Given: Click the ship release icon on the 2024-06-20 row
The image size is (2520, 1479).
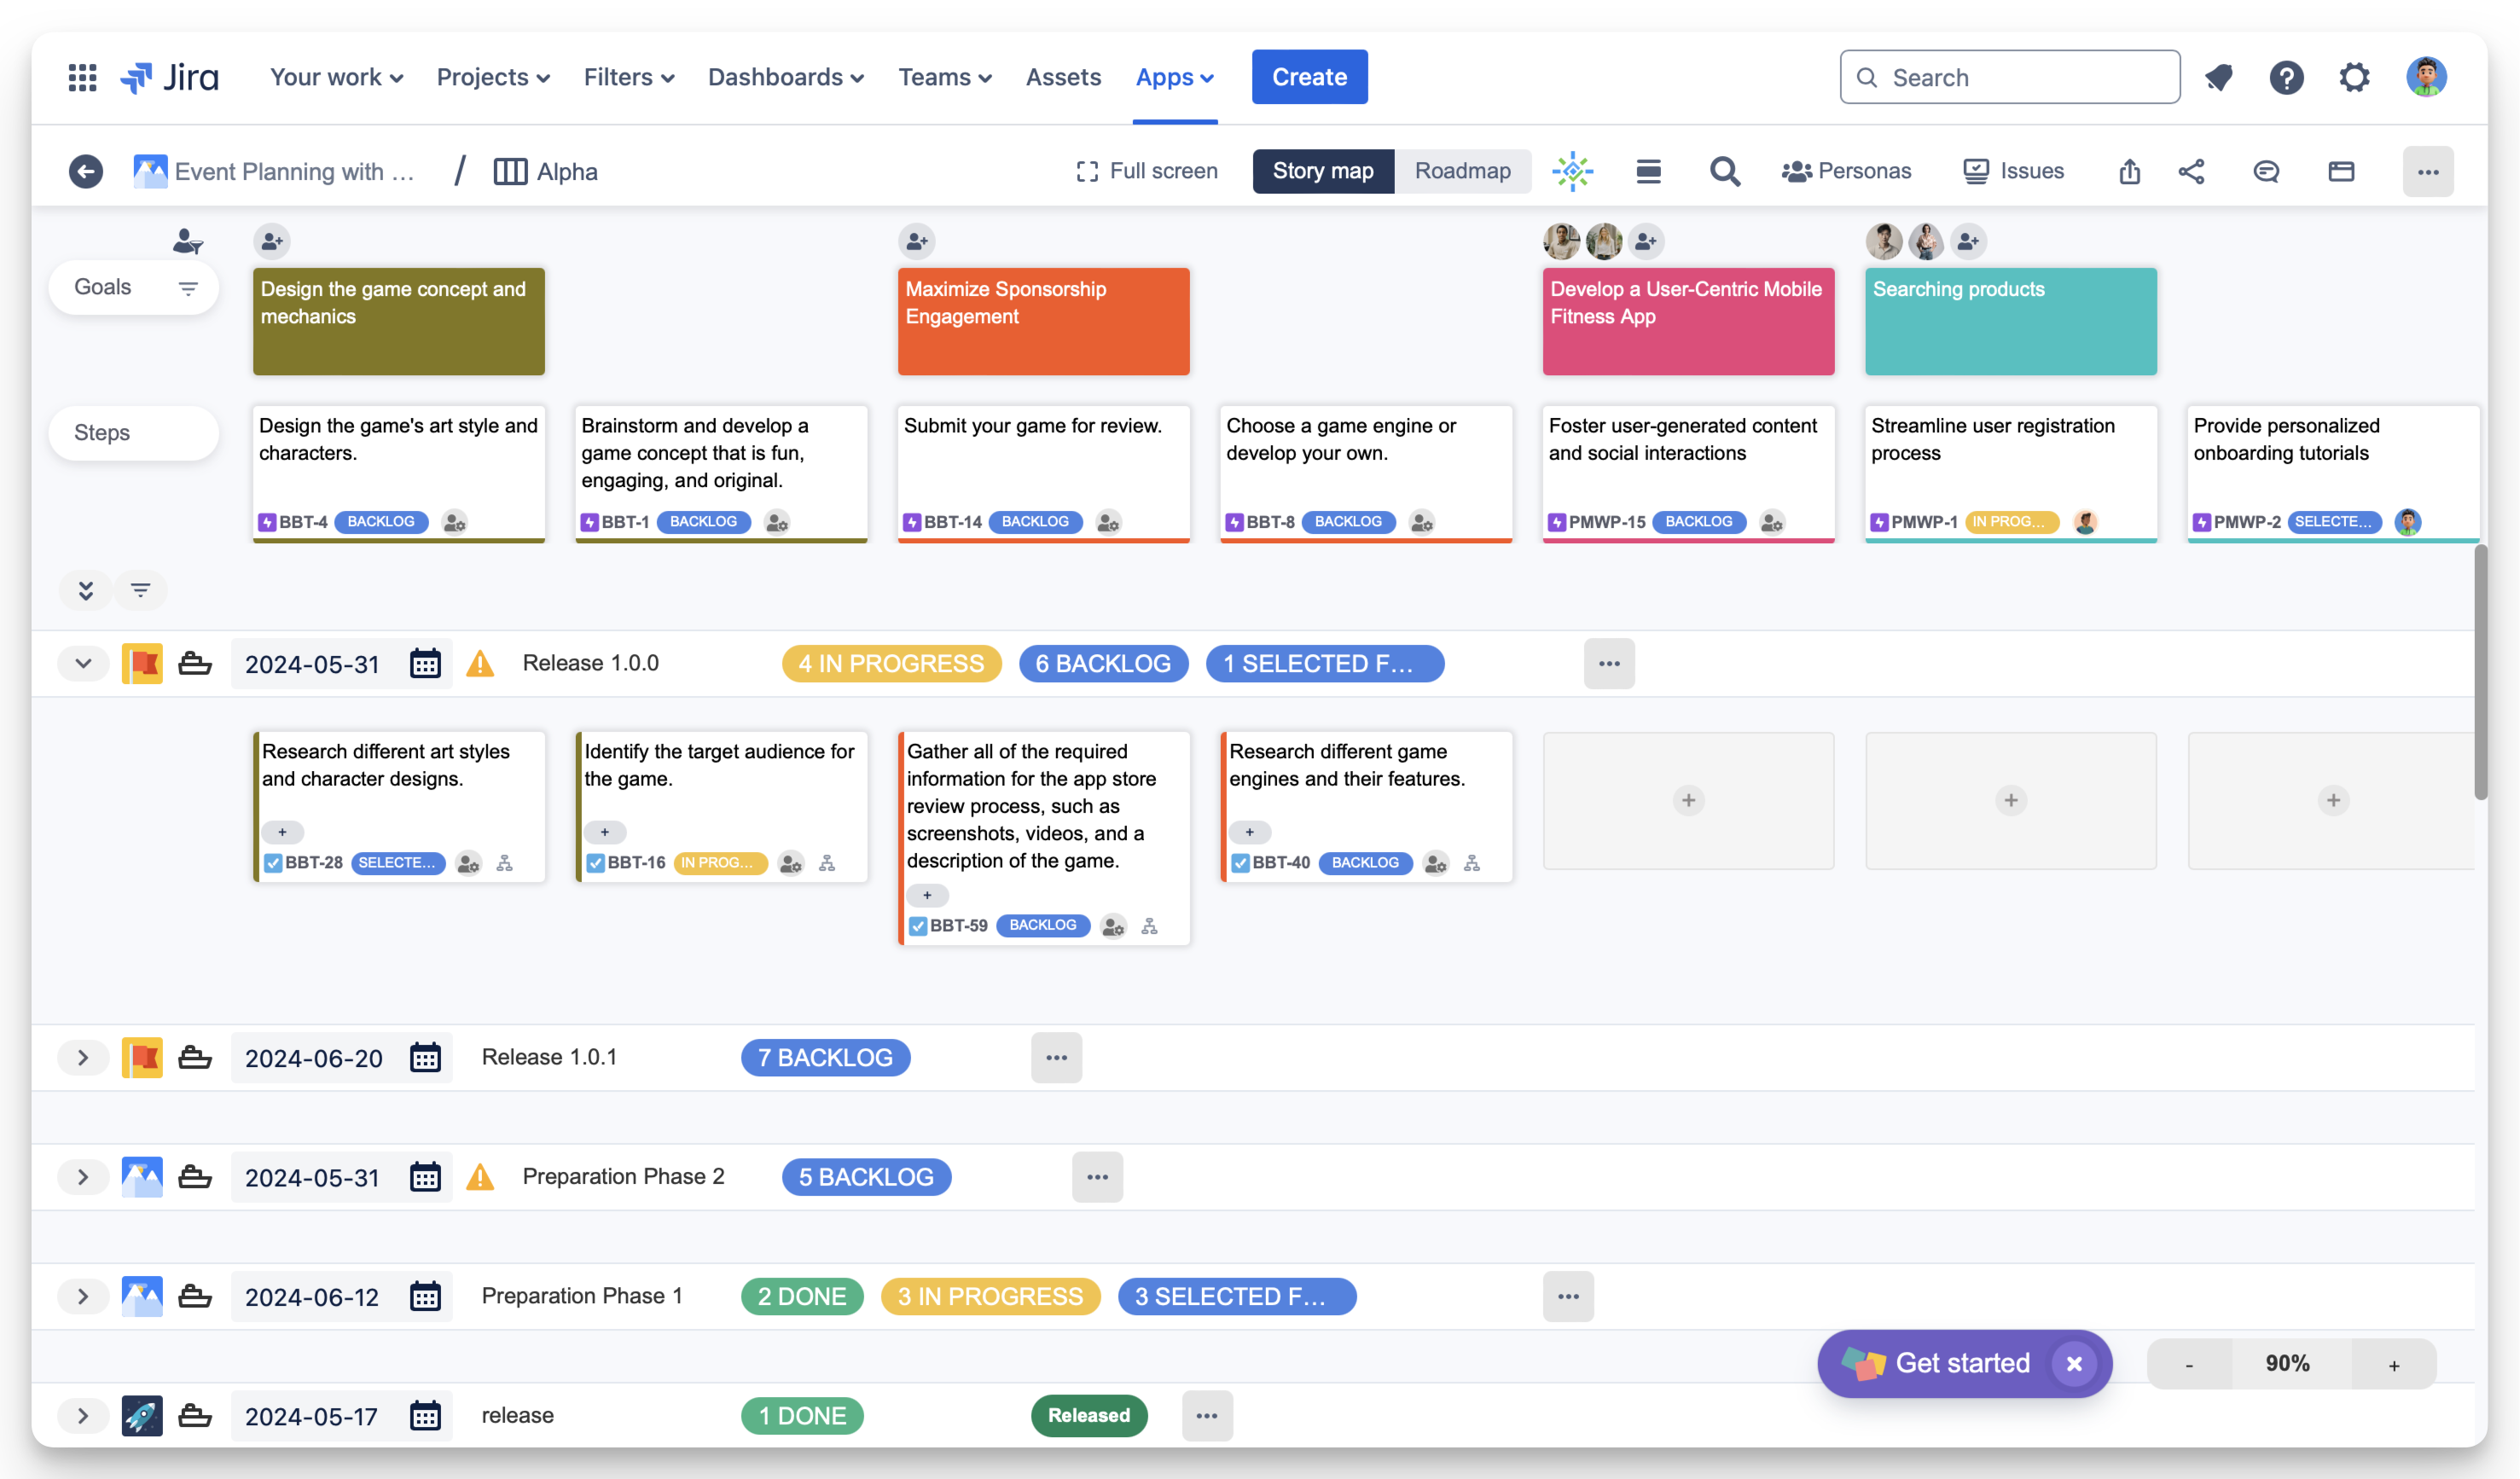Looking at the screenshot, I should click(196, 1057).
